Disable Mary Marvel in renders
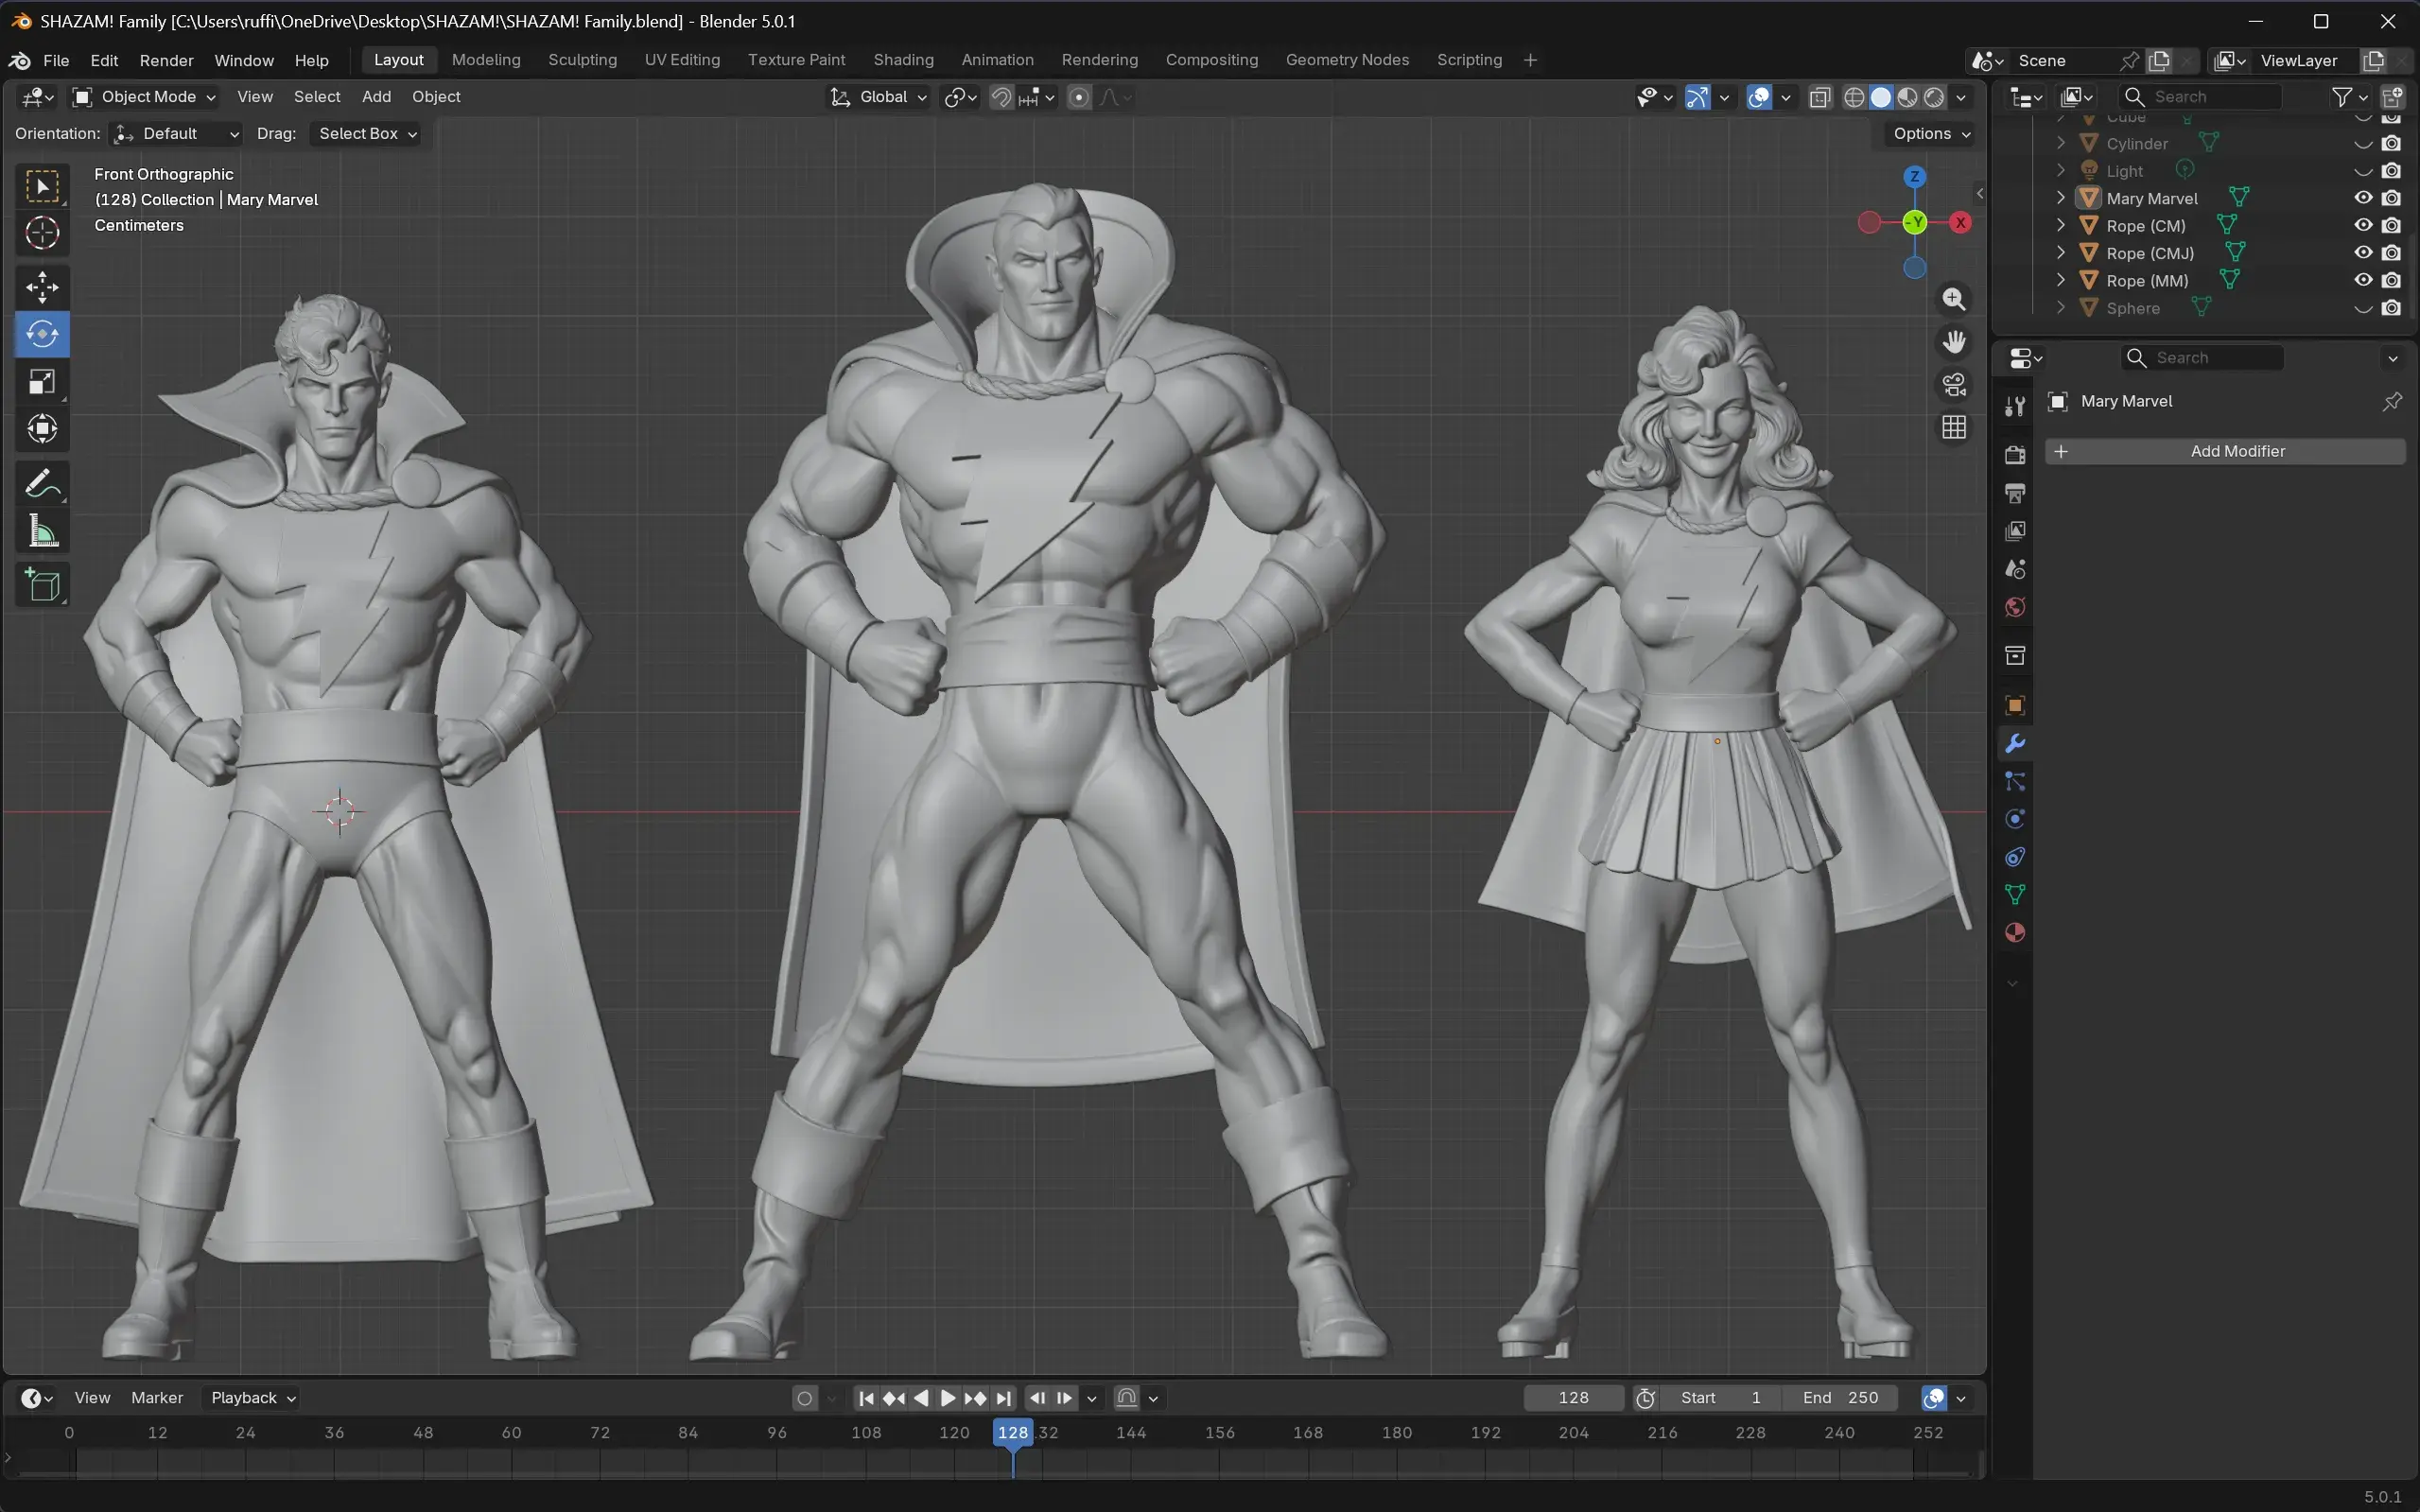This screenshot has height=1512, width=2420. click(x=2391, y=198)
